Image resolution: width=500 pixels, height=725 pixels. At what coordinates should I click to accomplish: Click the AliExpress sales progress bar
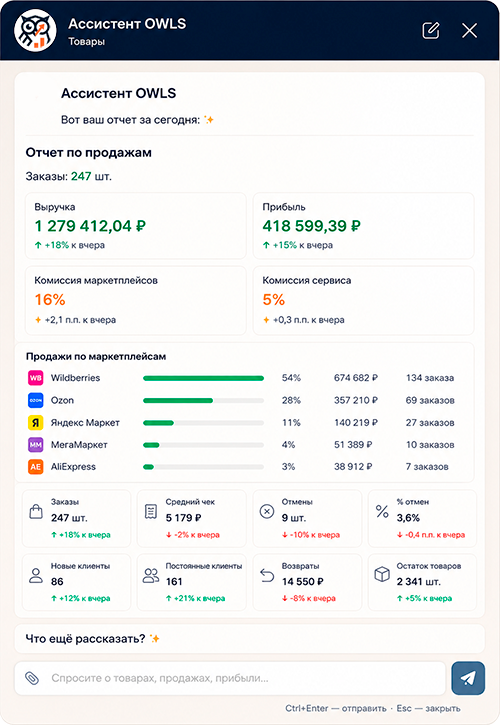point(204,467)
